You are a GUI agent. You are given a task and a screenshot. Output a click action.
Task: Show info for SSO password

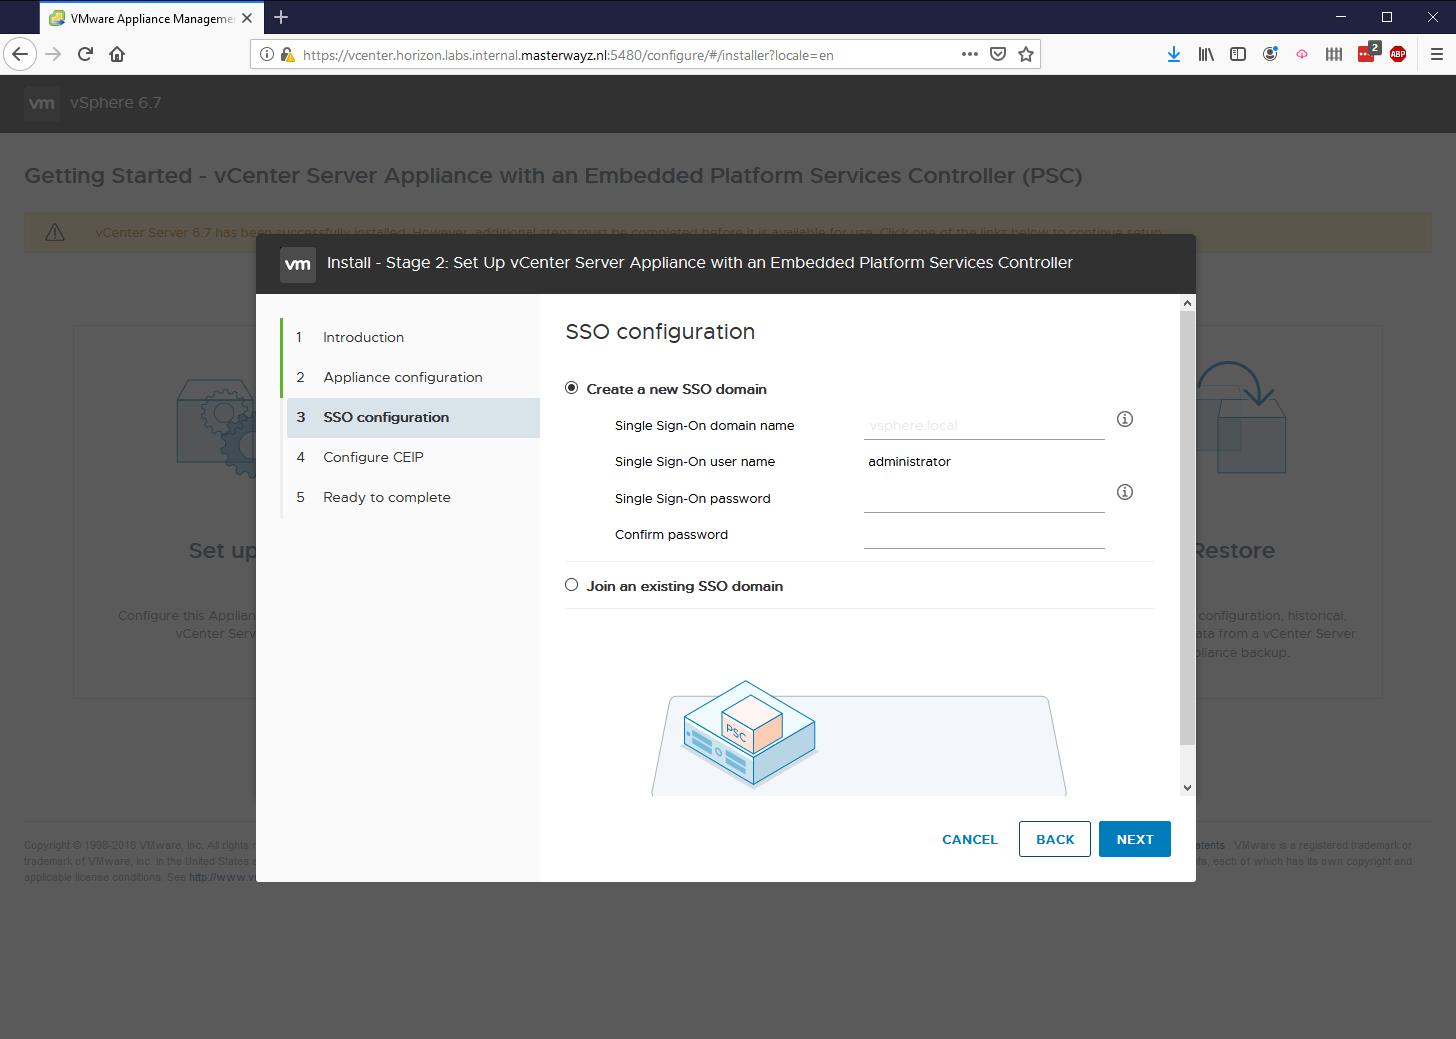pyautogui.click(x=1125, y=492)
